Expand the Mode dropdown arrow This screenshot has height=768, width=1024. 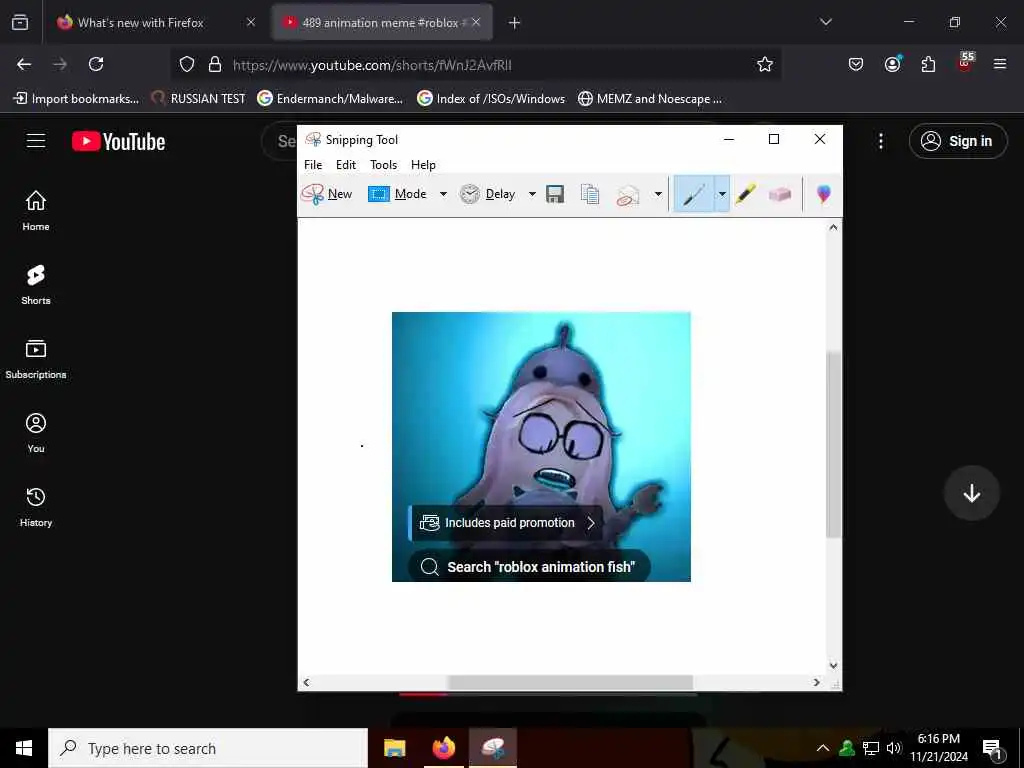point(443,194)
